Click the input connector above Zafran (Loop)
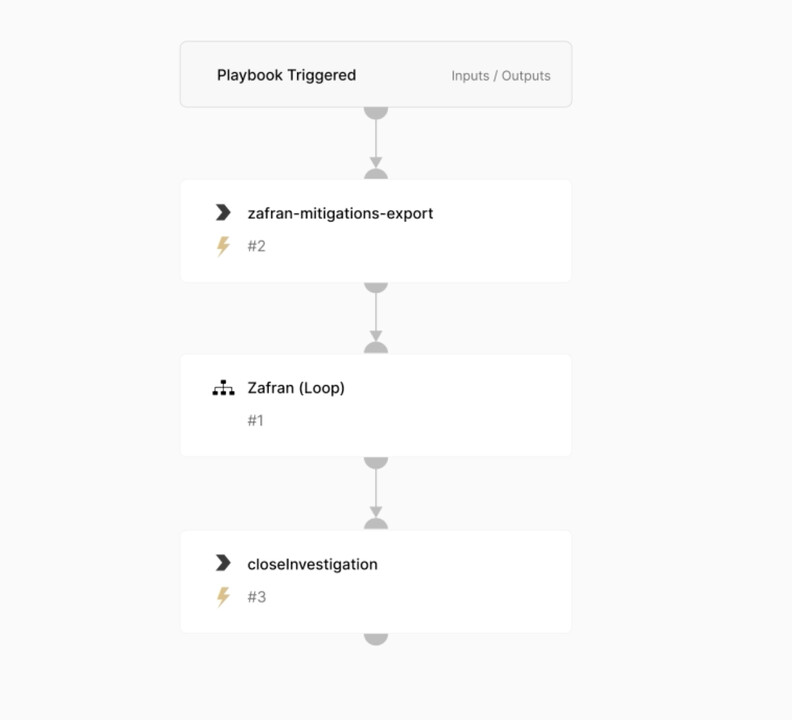The image size is (792, 720). pos(376,348)
